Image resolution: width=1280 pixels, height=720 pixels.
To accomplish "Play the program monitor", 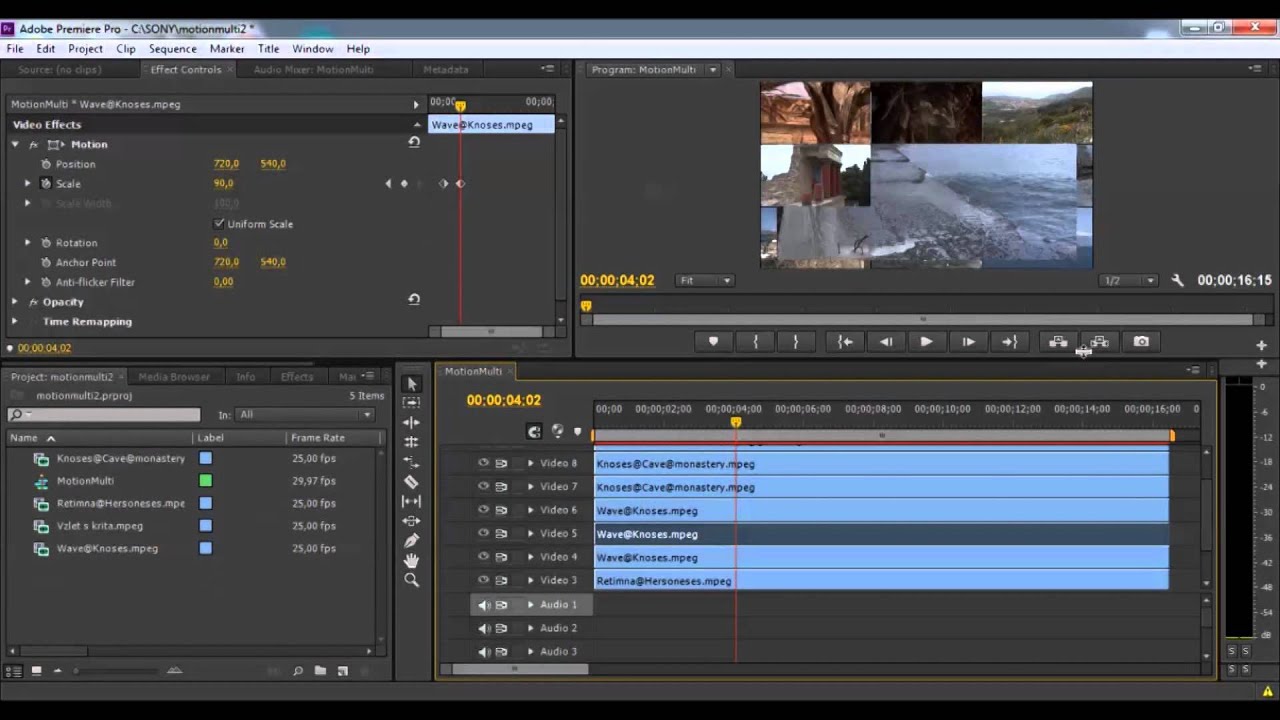I will point(926,342).
